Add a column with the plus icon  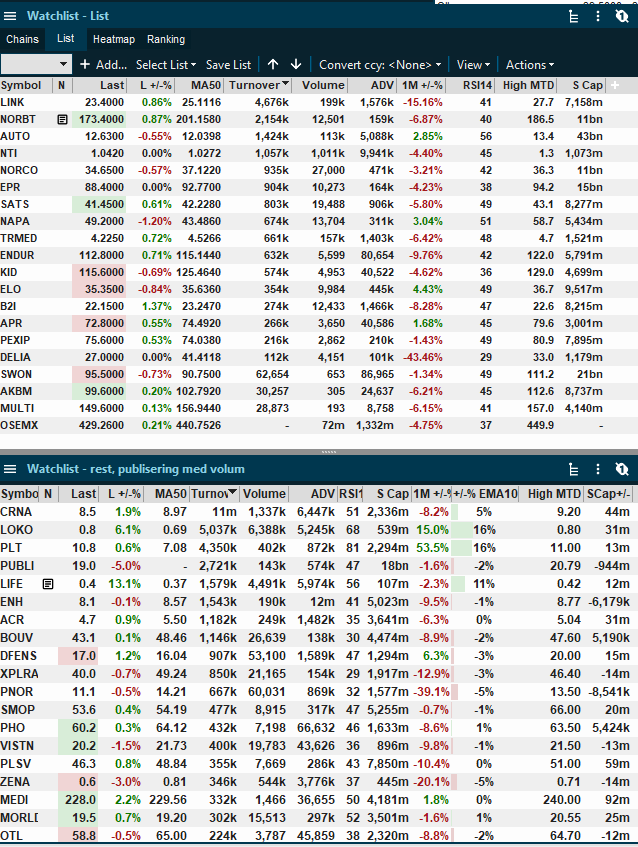(614, 85)
